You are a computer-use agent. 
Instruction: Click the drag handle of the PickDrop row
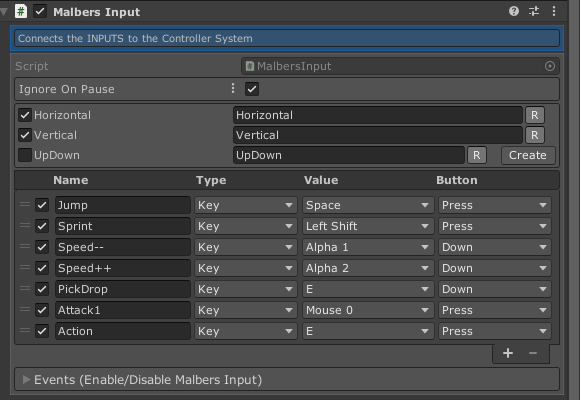25,288
